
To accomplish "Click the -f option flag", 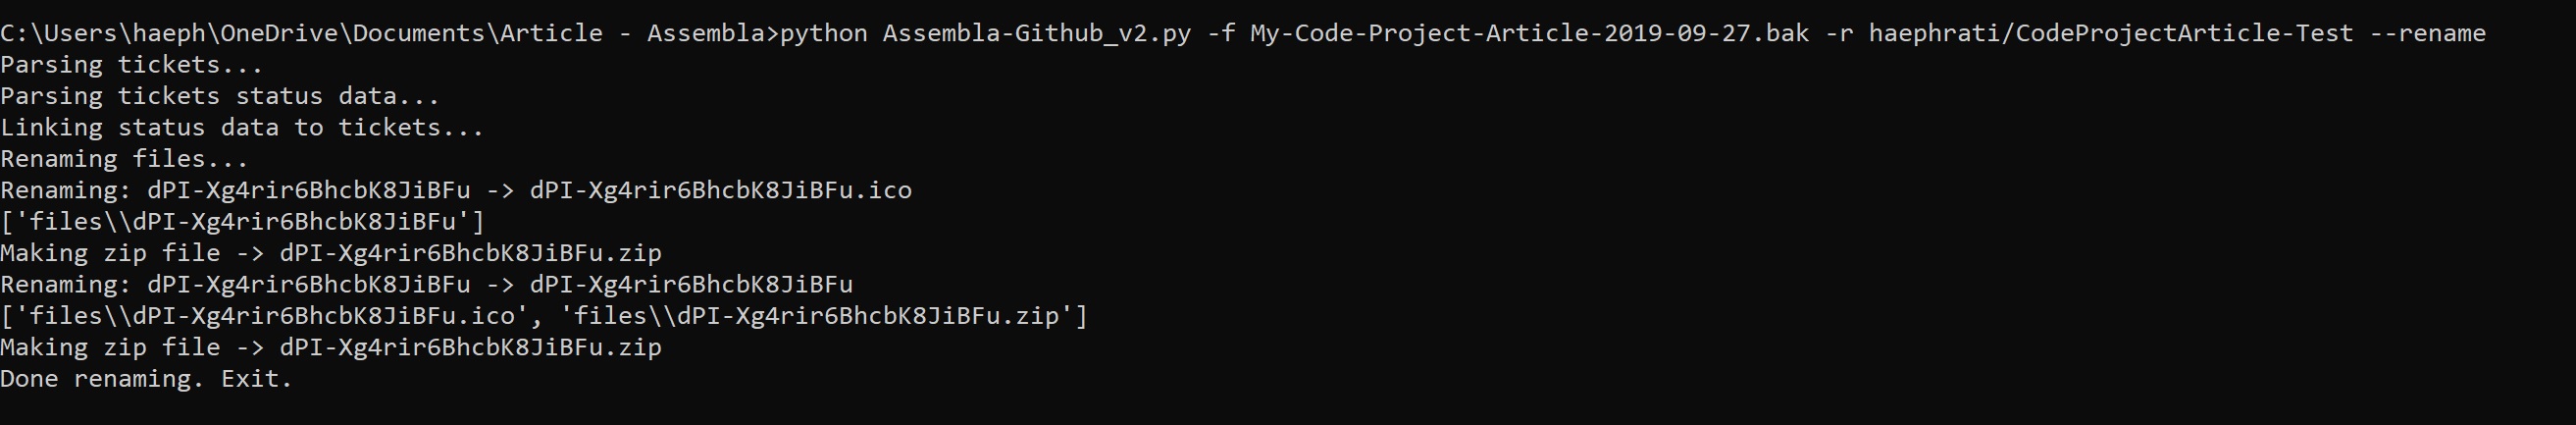I will tap(1220, 33).
